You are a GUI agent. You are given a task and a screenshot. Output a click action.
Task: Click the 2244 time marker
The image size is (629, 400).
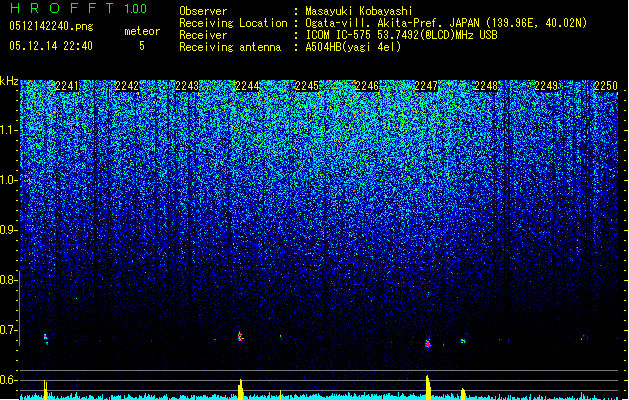click(x=247, y=86)
